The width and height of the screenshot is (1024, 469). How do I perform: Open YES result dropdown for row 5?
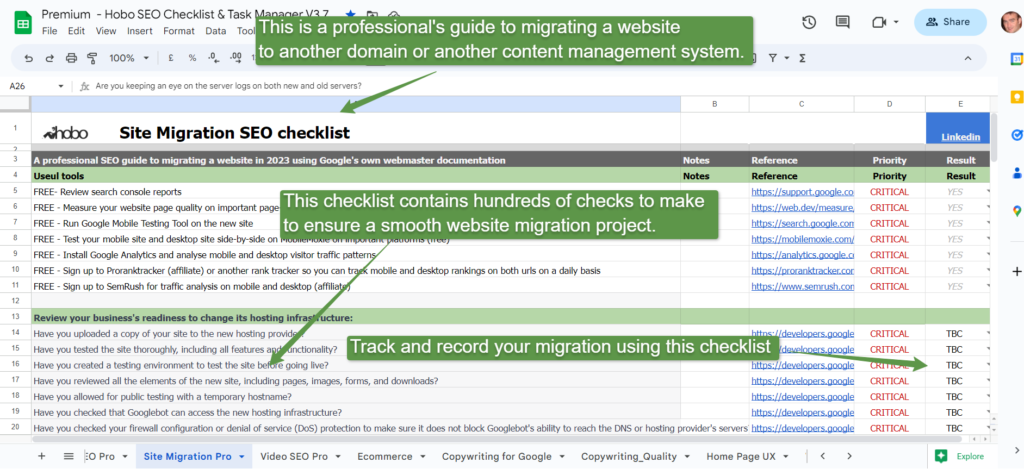[x=987, y=192]
